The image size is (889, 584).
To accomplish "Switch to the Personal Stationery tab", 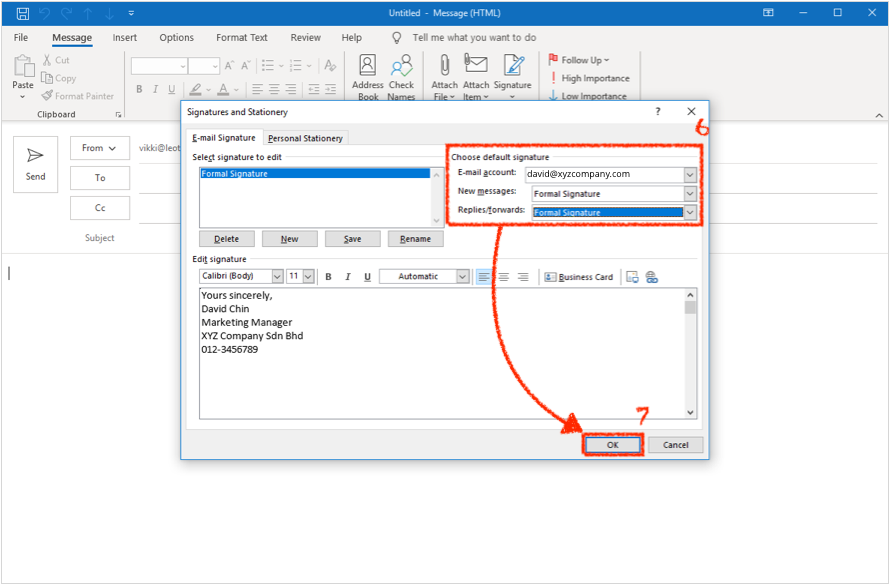I will (305, 139).
